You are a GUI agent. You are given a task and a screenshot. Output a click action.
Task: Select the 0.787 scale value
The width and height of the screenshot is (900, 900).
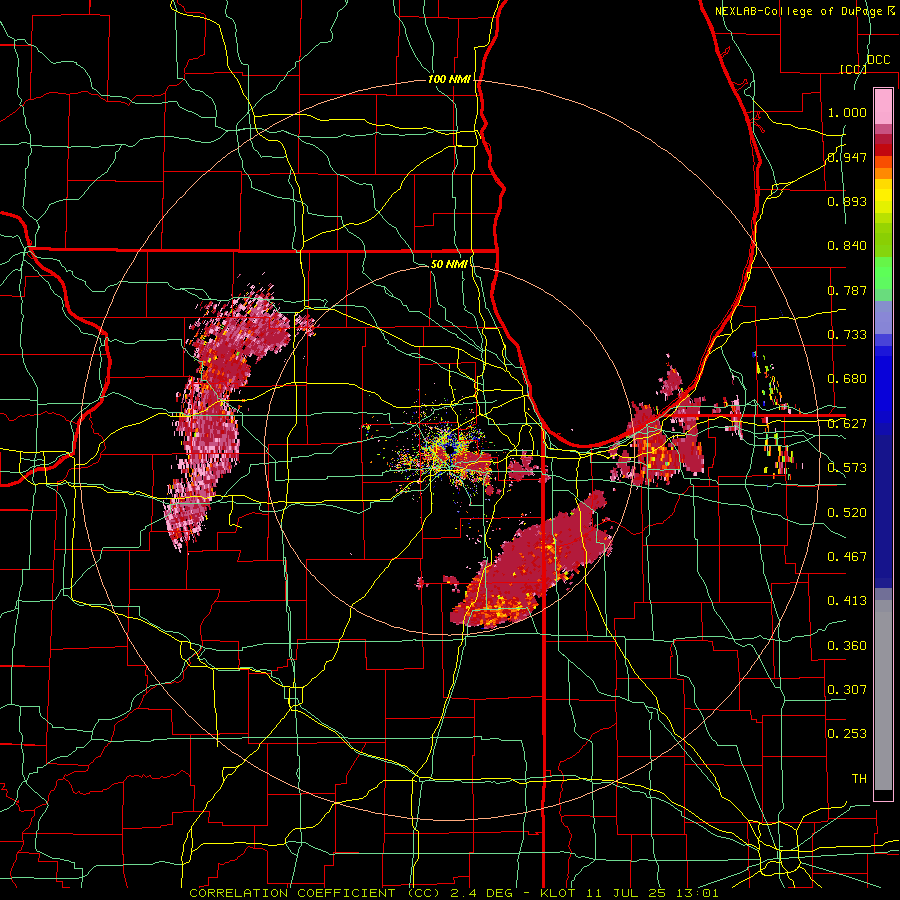point(847,290)
